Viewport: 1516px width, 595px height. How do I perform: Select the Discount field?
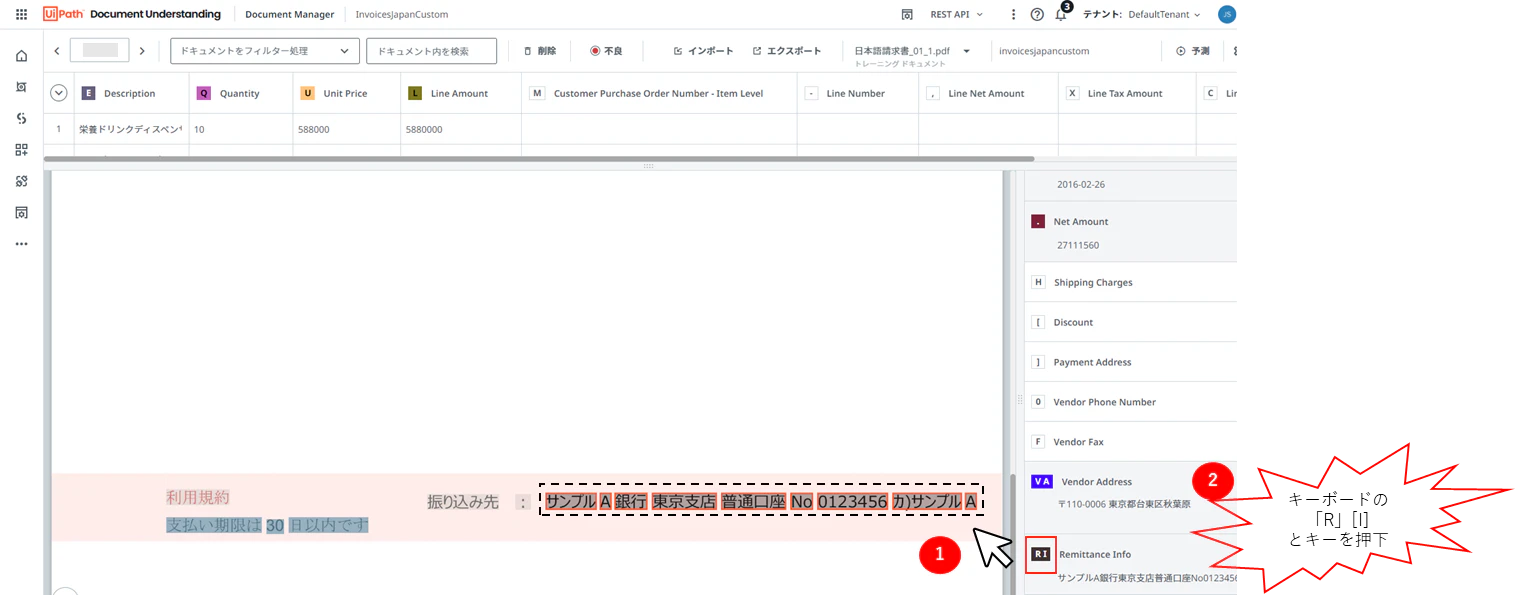point(1130,322)
